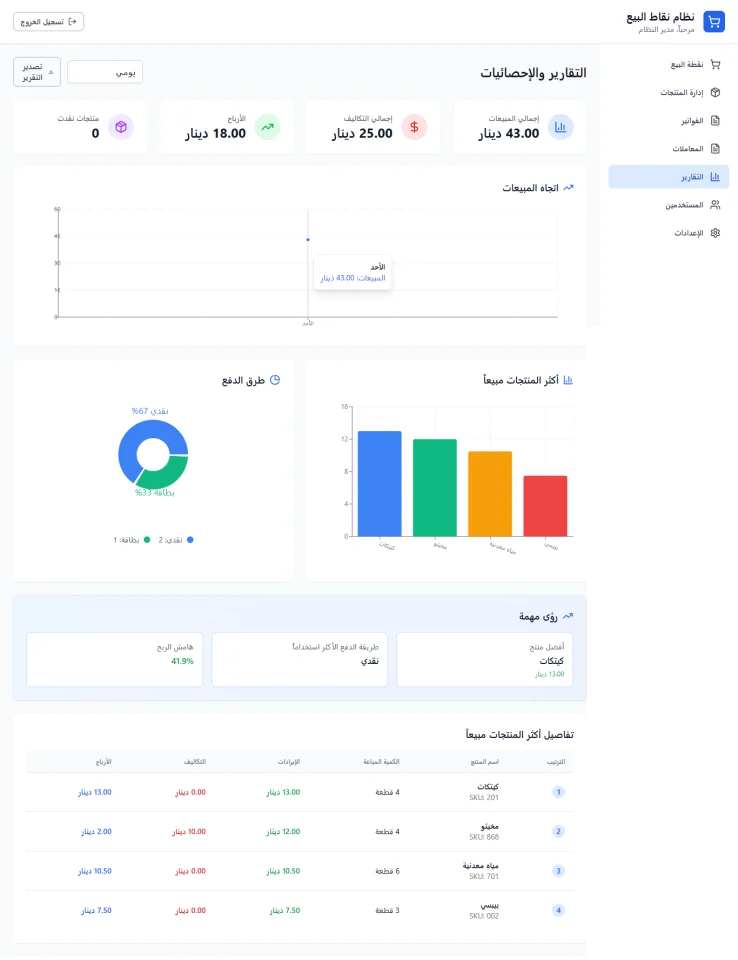Click the gear icon beside الإعدادات

point(715,233)
